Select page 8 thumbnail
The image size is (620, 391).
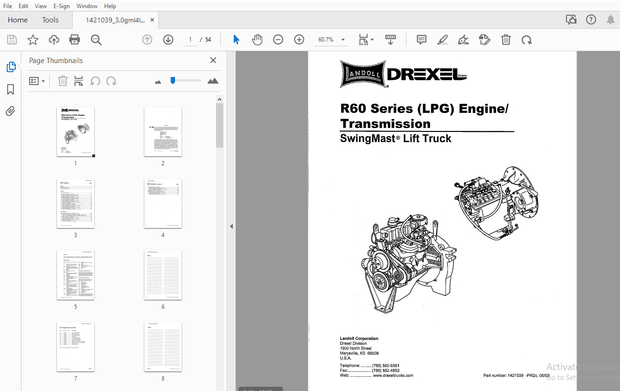(x=163, y=347)
